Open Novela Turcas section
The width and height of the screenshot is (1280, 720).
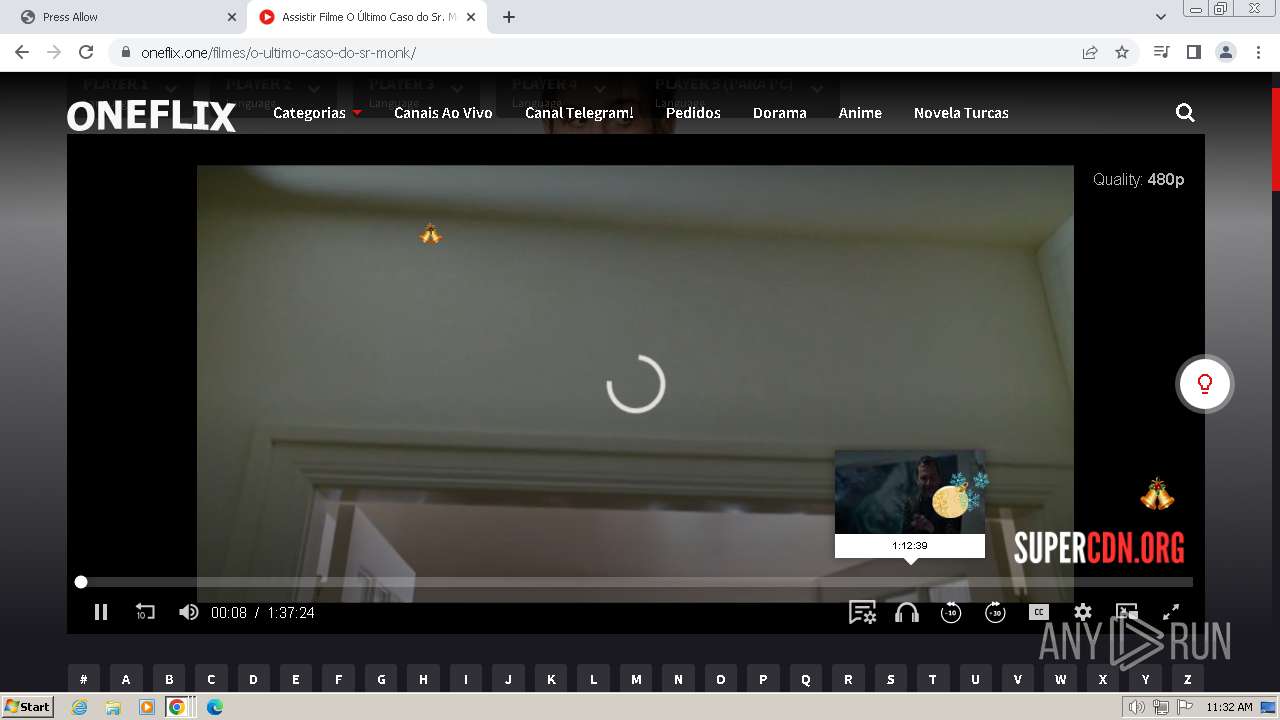click(x=961, y=113)
